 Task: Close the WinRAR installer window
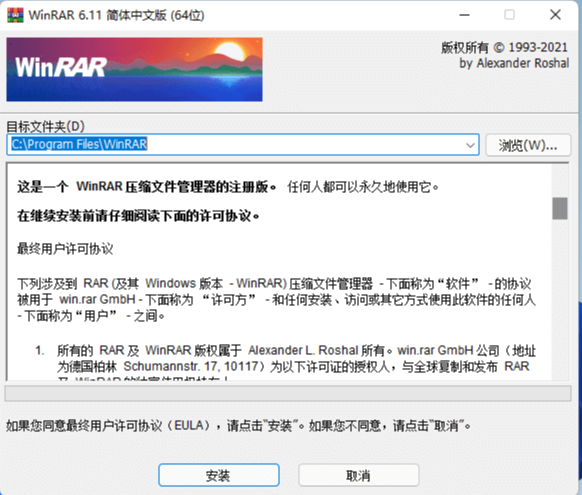[x=555, y=15]
